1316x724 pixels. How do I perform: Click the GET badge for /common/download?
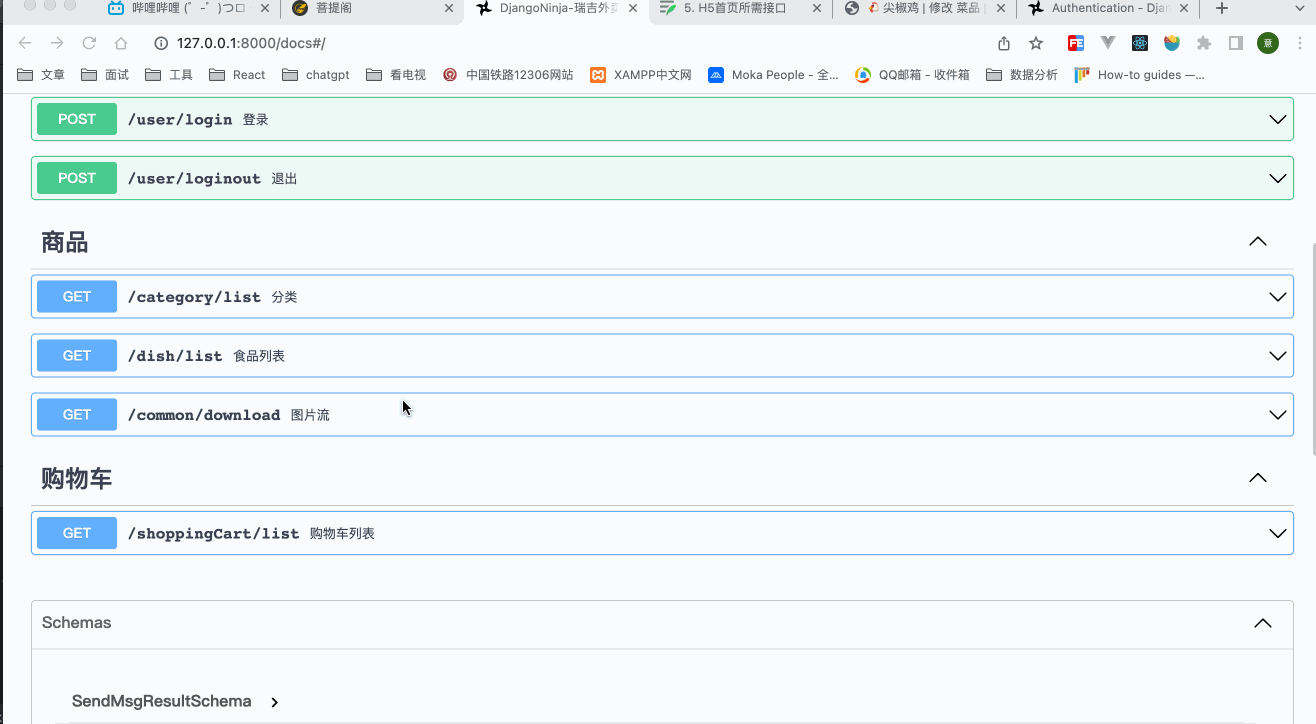pos(77,415)
